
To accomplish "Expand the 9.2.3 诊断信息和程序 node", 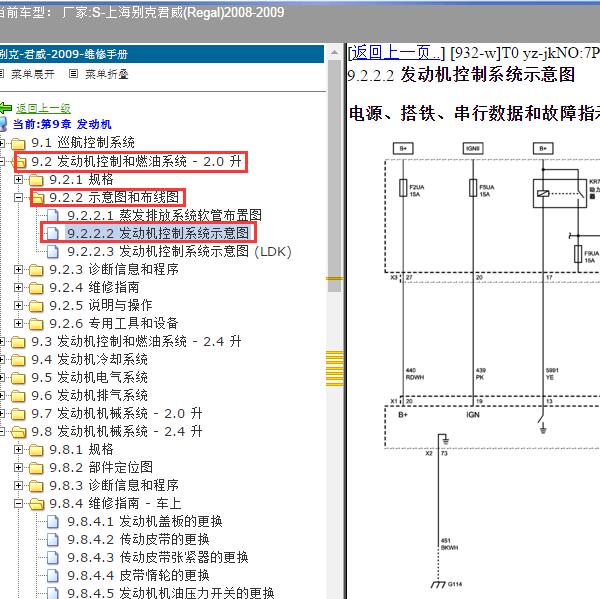I will coord(18,269).
